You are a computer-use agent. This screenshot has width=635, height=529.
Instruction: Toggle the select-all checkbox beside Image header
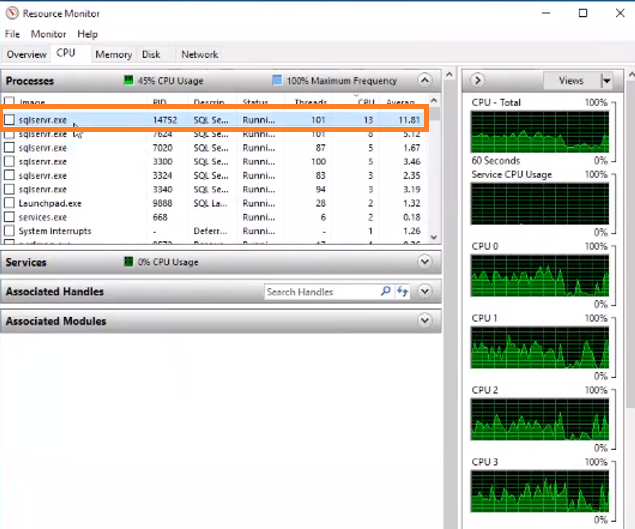coord(9,102)
